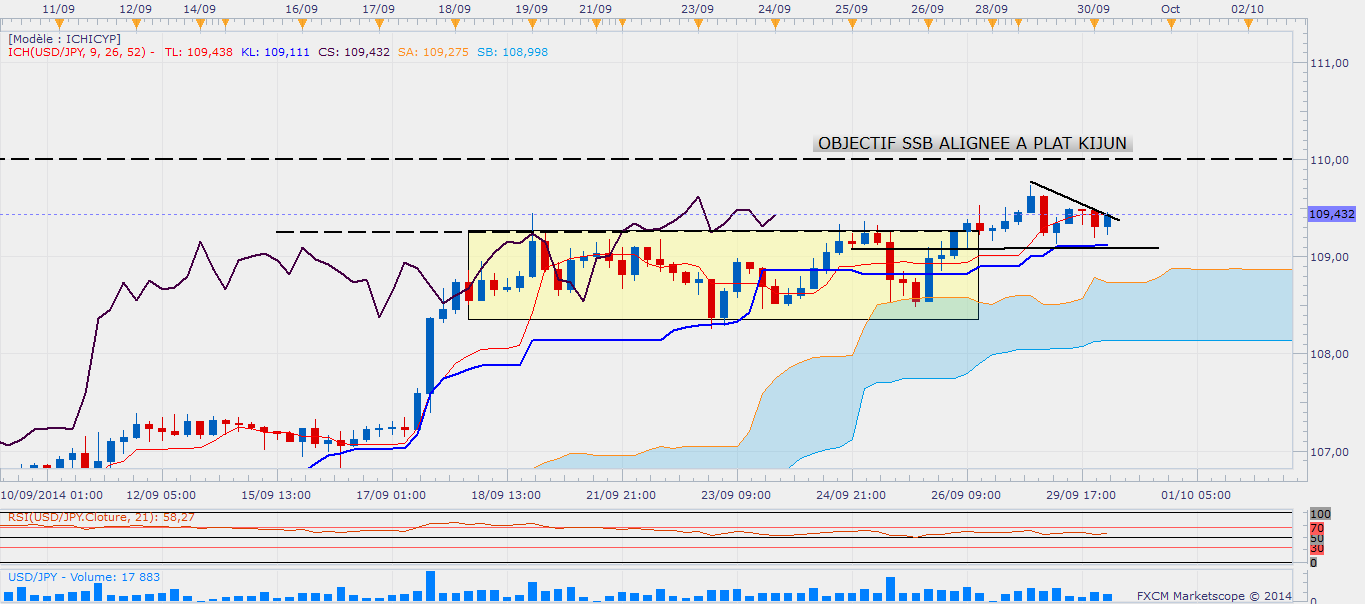Select the 23/09 09:00 time axis label

(737, 494)
